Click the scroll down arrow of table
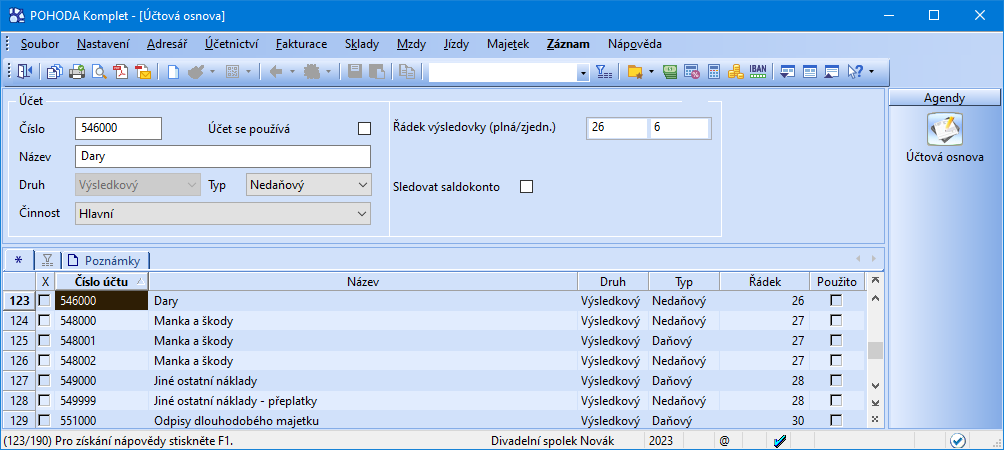 click(875, 385)
